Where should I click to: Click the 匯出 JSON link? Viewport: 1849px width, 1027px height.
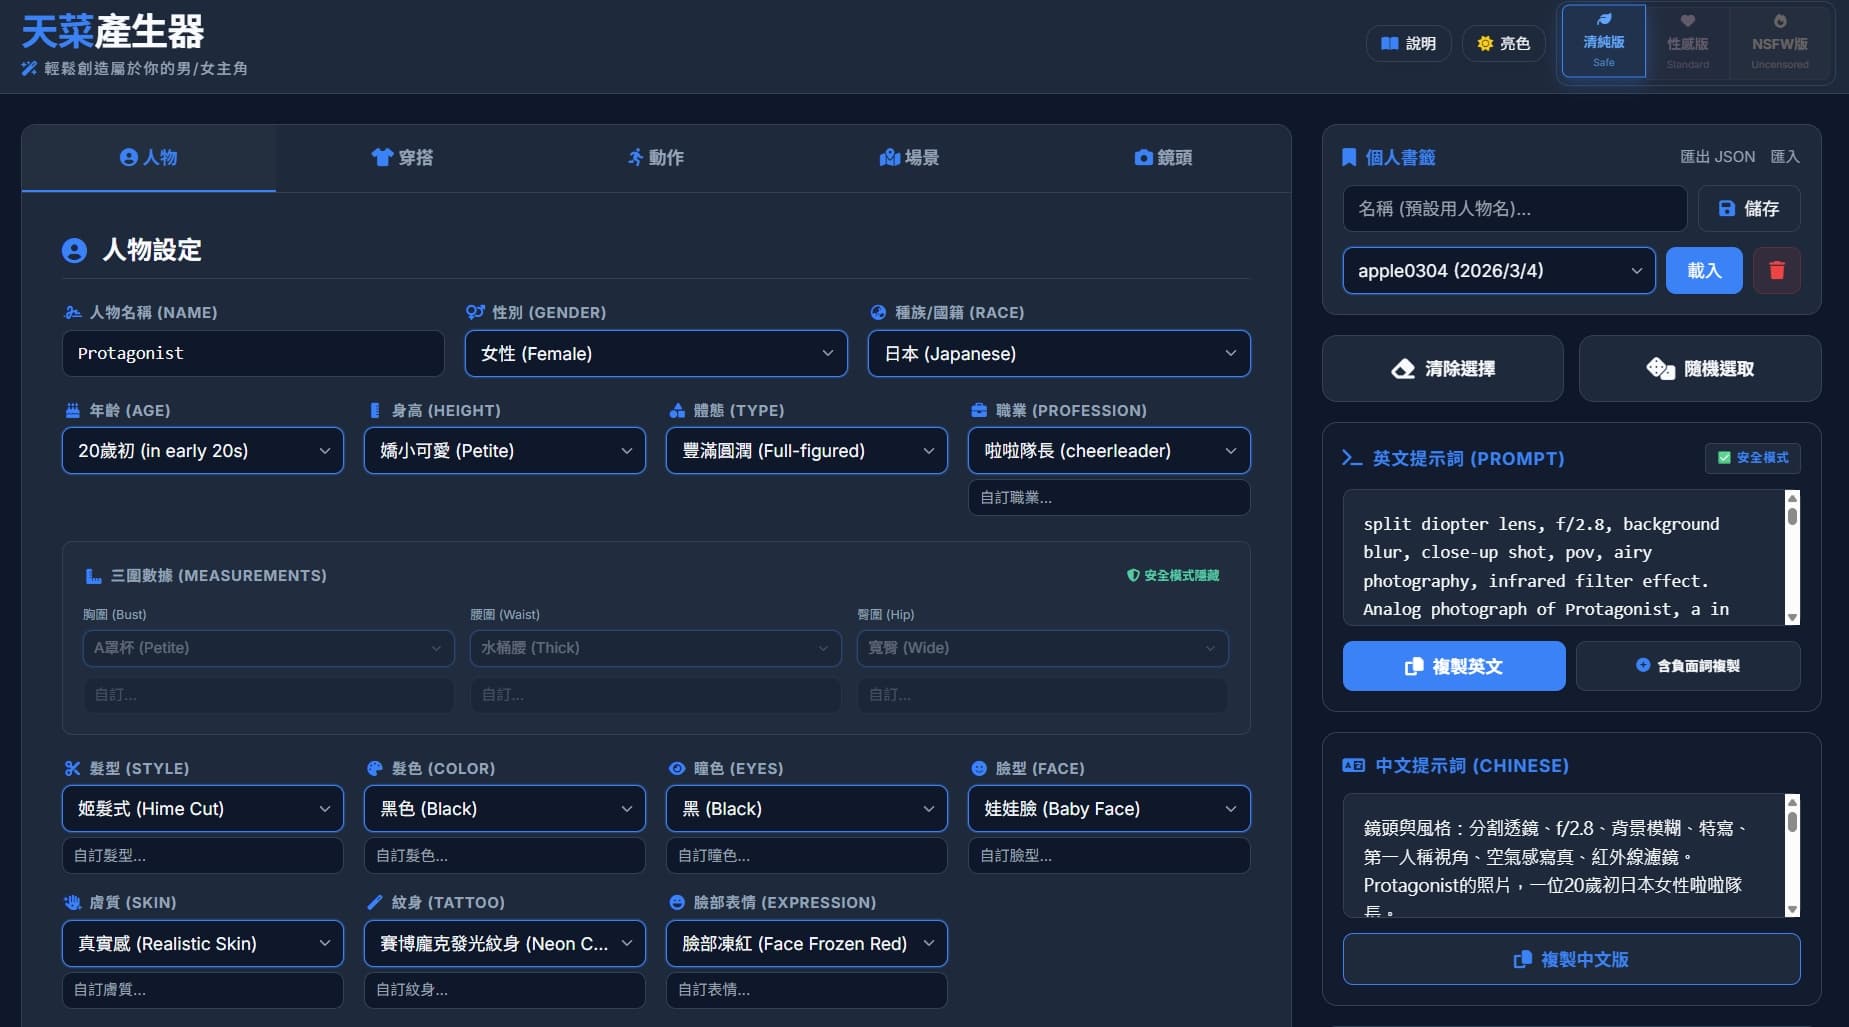1717,157
